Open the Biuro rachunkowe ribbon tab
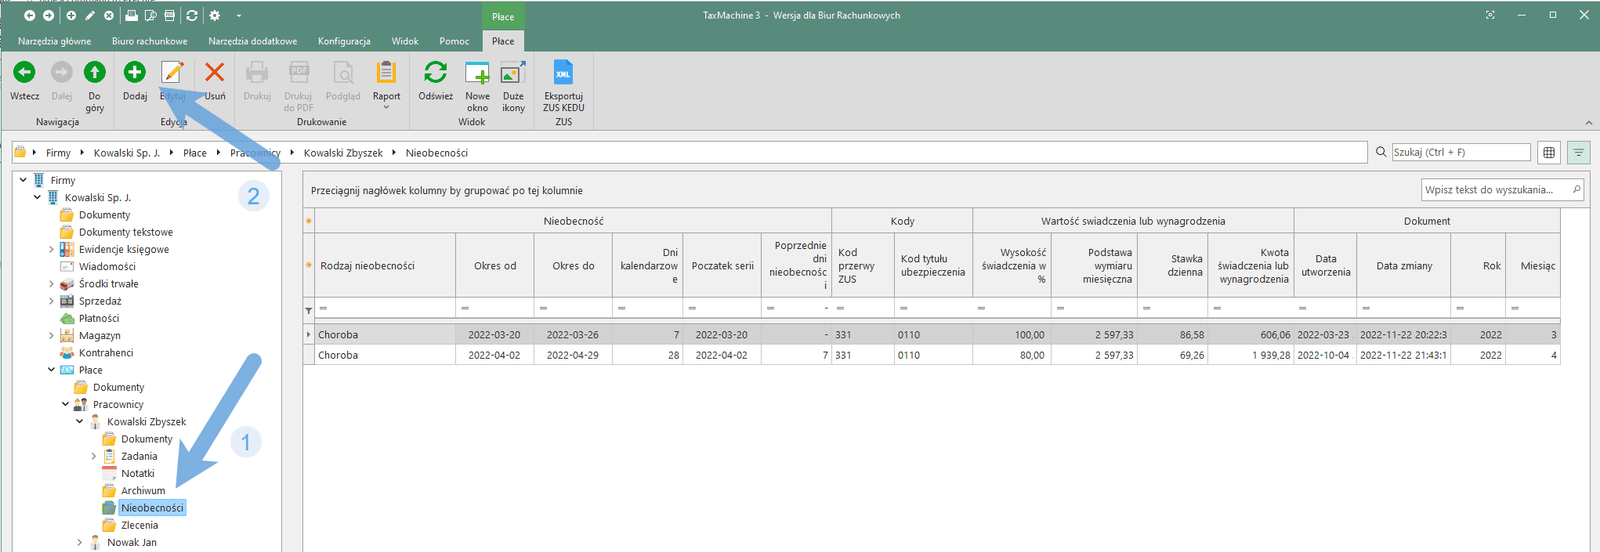The height and width of the screenshot is (552, 1600). click(149, 41)
